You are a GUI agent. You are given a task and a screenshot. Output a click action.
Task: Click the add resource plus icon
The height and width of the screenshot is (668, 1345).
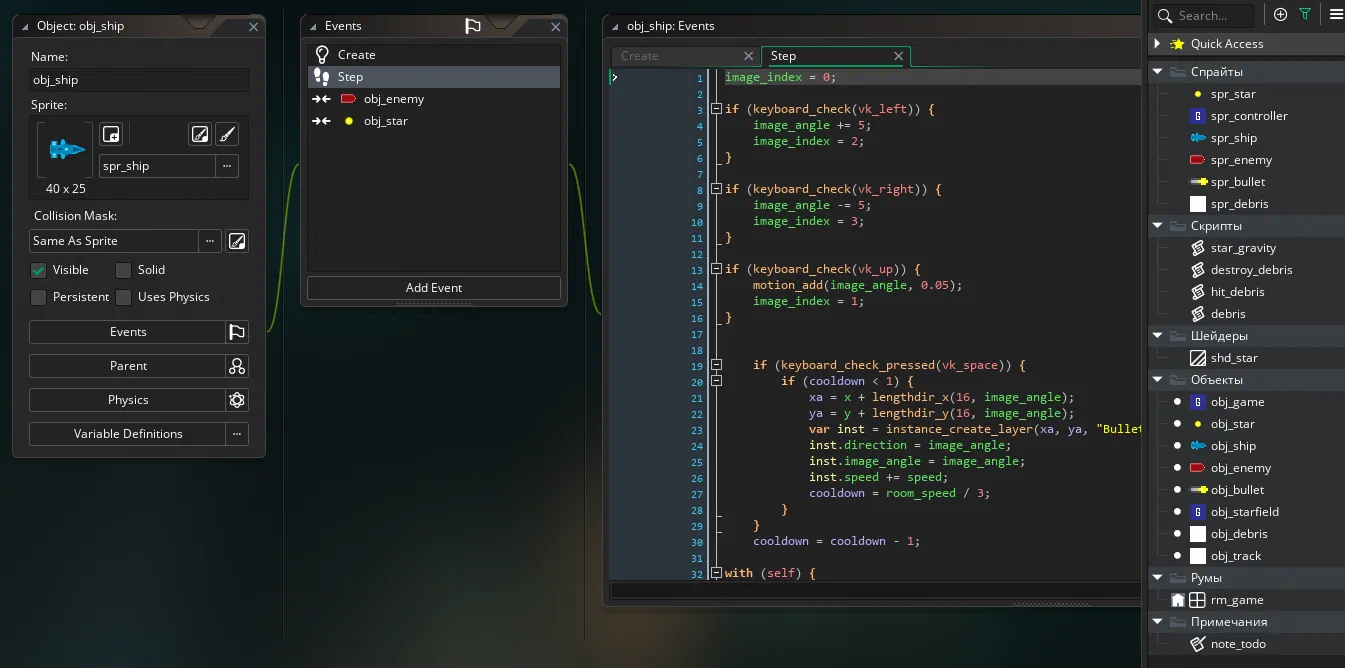[x=1280, y=15]
